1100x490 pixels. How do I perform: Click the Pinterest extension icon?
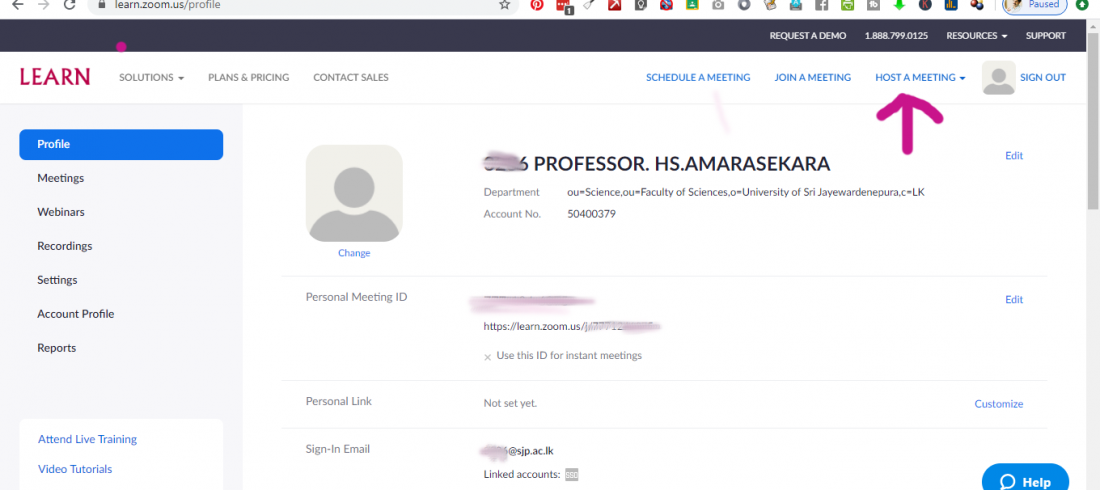[537, 4]
